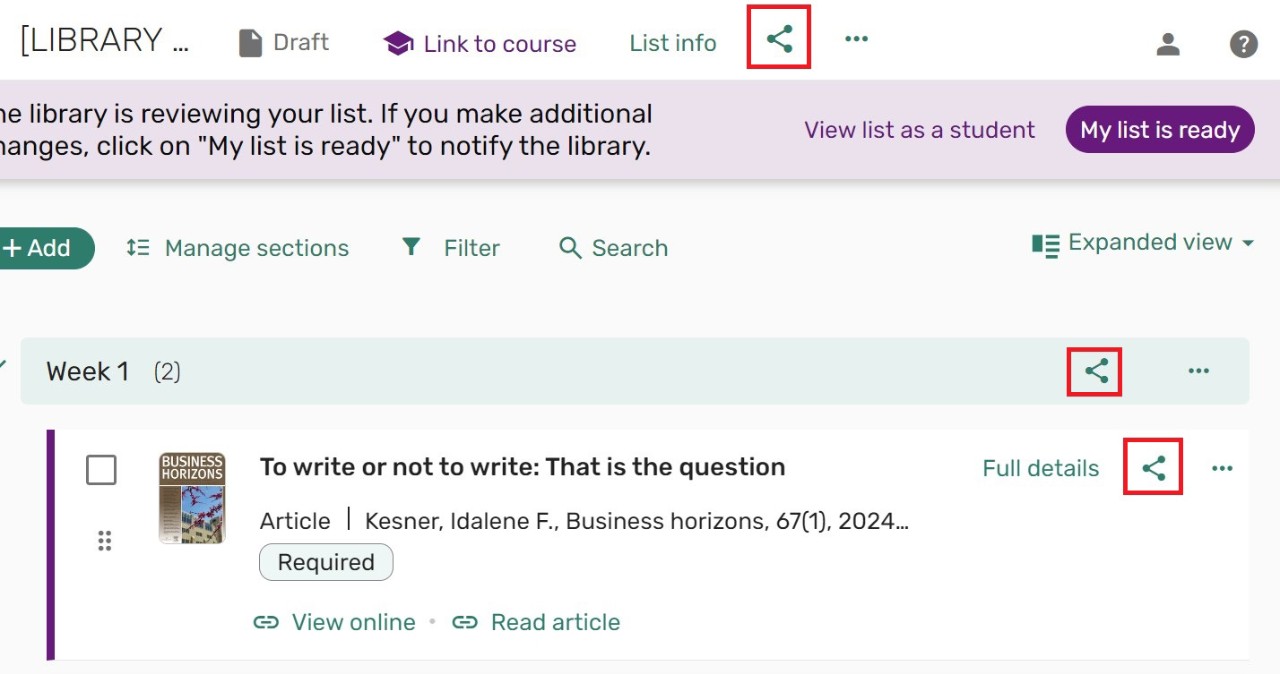The height and width of the screenshot is (674, 1280).
Task: Click the 'Read article' link
Action: click(555, 621)
